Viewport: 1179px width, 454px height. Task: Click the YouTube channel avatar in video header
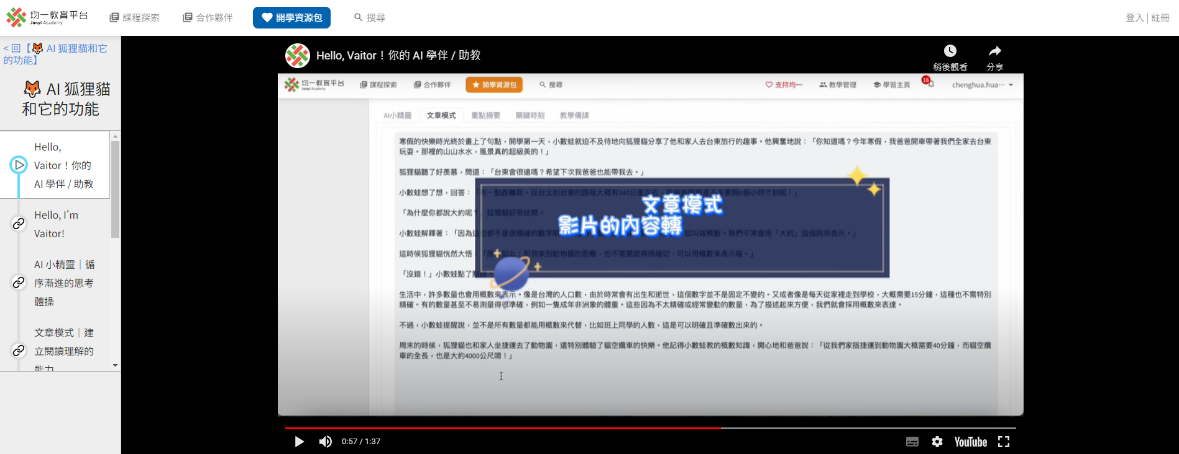297,56
